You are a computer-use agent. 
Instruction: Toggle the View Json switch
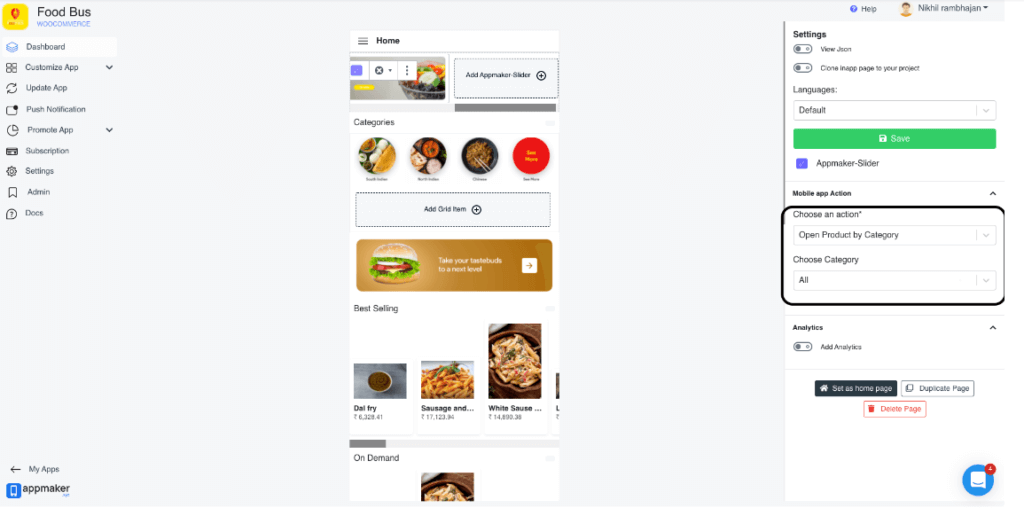tap(803, 49)
